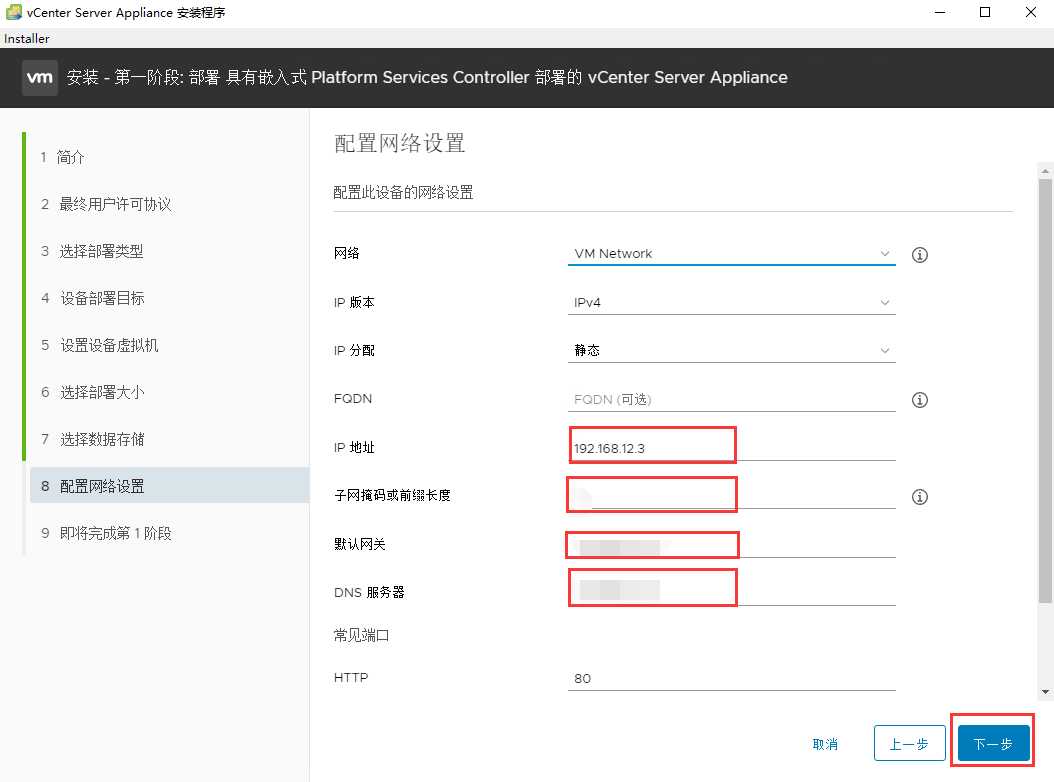Click 取消 to cancel the installation
The height and width of the screenshot is (782, 1054).
[x=826, y=744]
